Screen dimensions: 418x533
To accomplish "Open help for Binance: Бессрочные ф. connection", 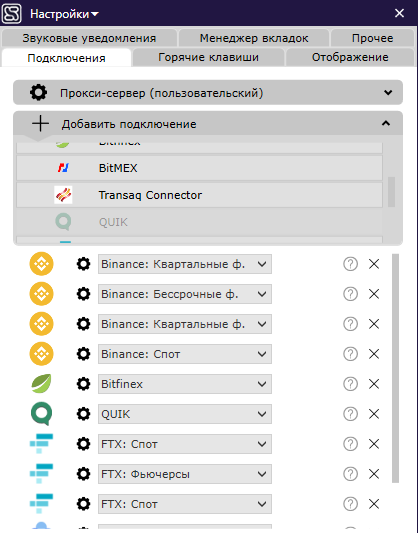I will click(x=350, y=294).
